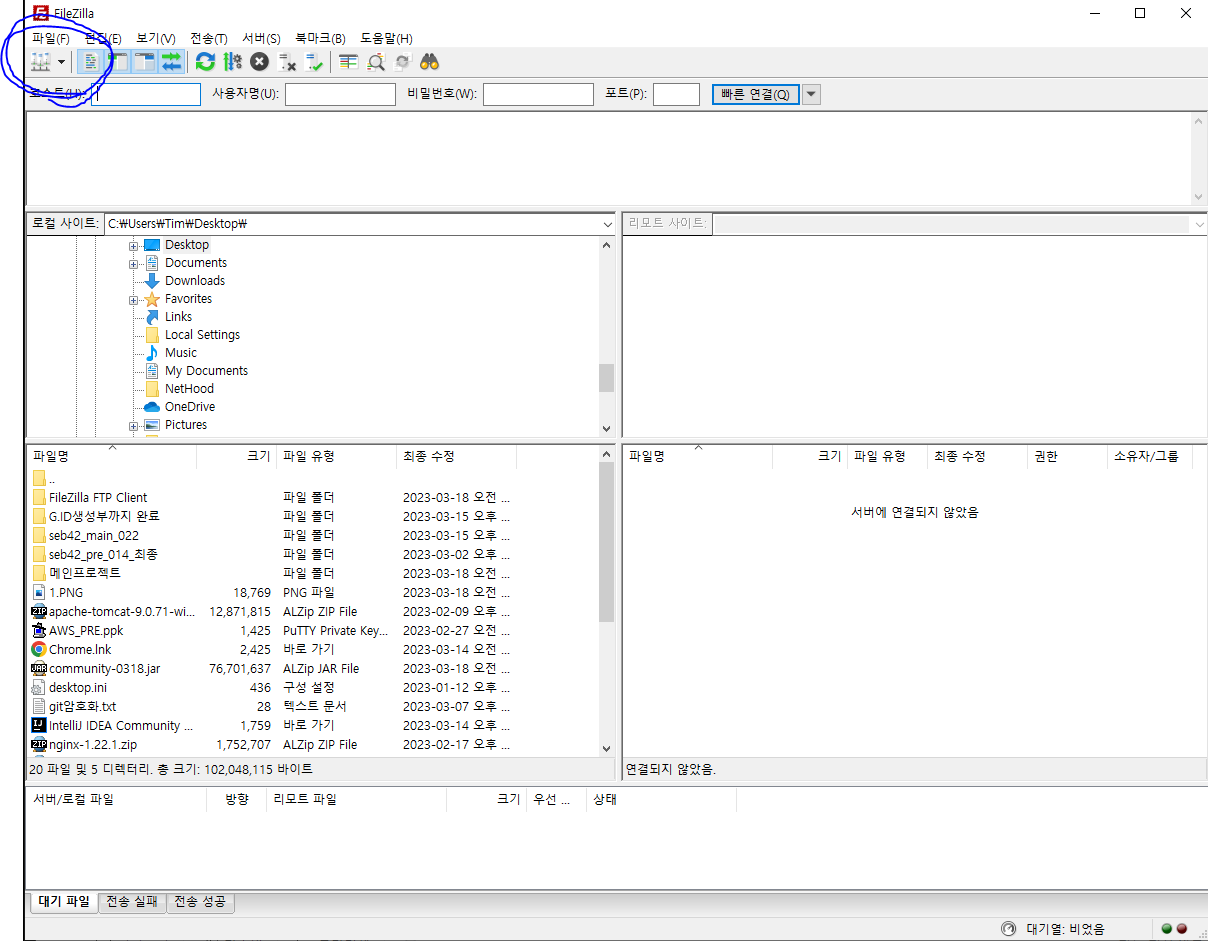Viewport: 1208px width, 941px height.
Task: Open the local site path dropdown
Action: [607, 225]
